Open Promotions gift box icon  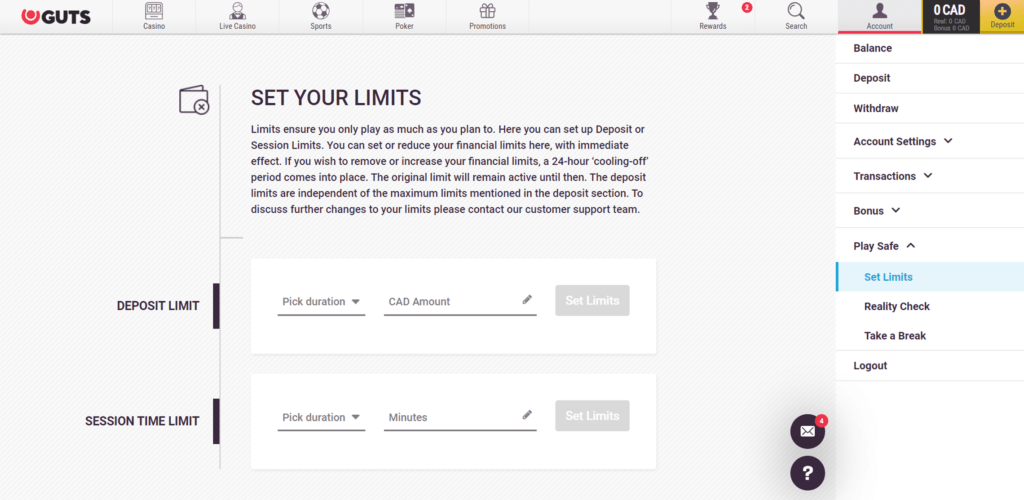tap(487, 12)
